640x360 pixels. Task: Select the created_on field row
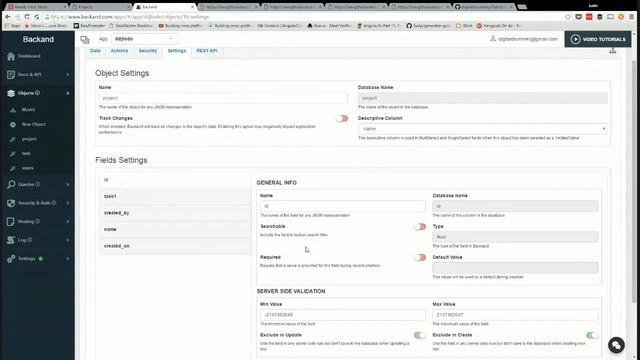pyautogui.click(x=176, y=246)
